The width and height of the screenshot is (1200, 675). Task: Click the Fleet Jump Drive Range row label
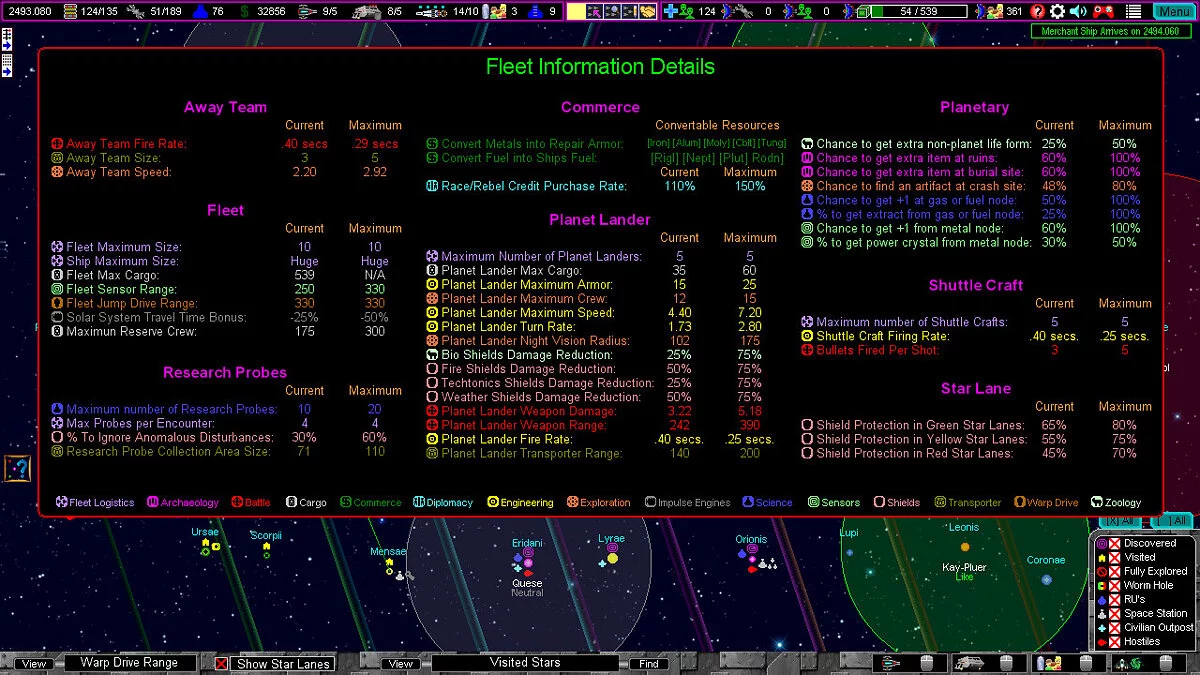131,303
